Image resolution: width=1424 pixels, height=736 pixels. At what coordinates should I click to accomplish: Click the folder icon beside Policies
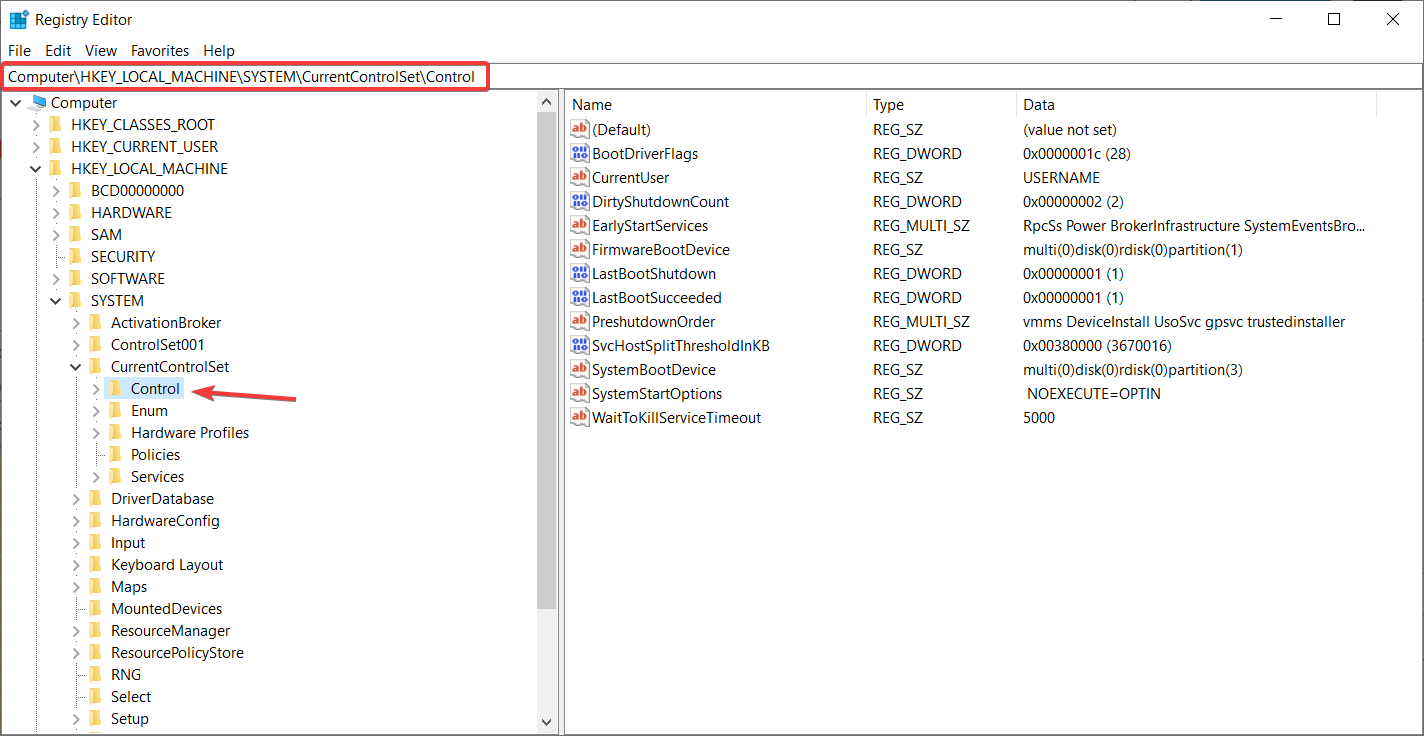(x=117, y=454)
